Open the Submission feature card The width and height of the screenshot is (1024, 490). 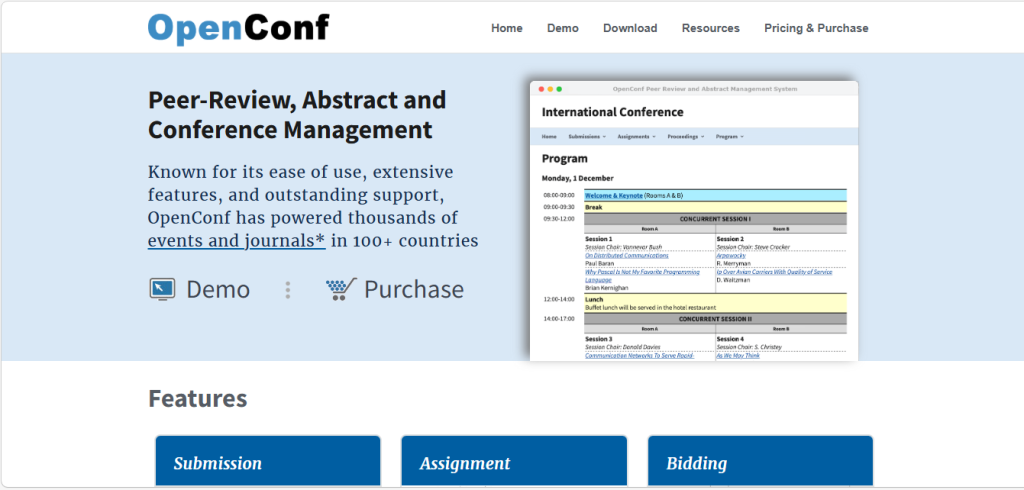click(268, 462)
